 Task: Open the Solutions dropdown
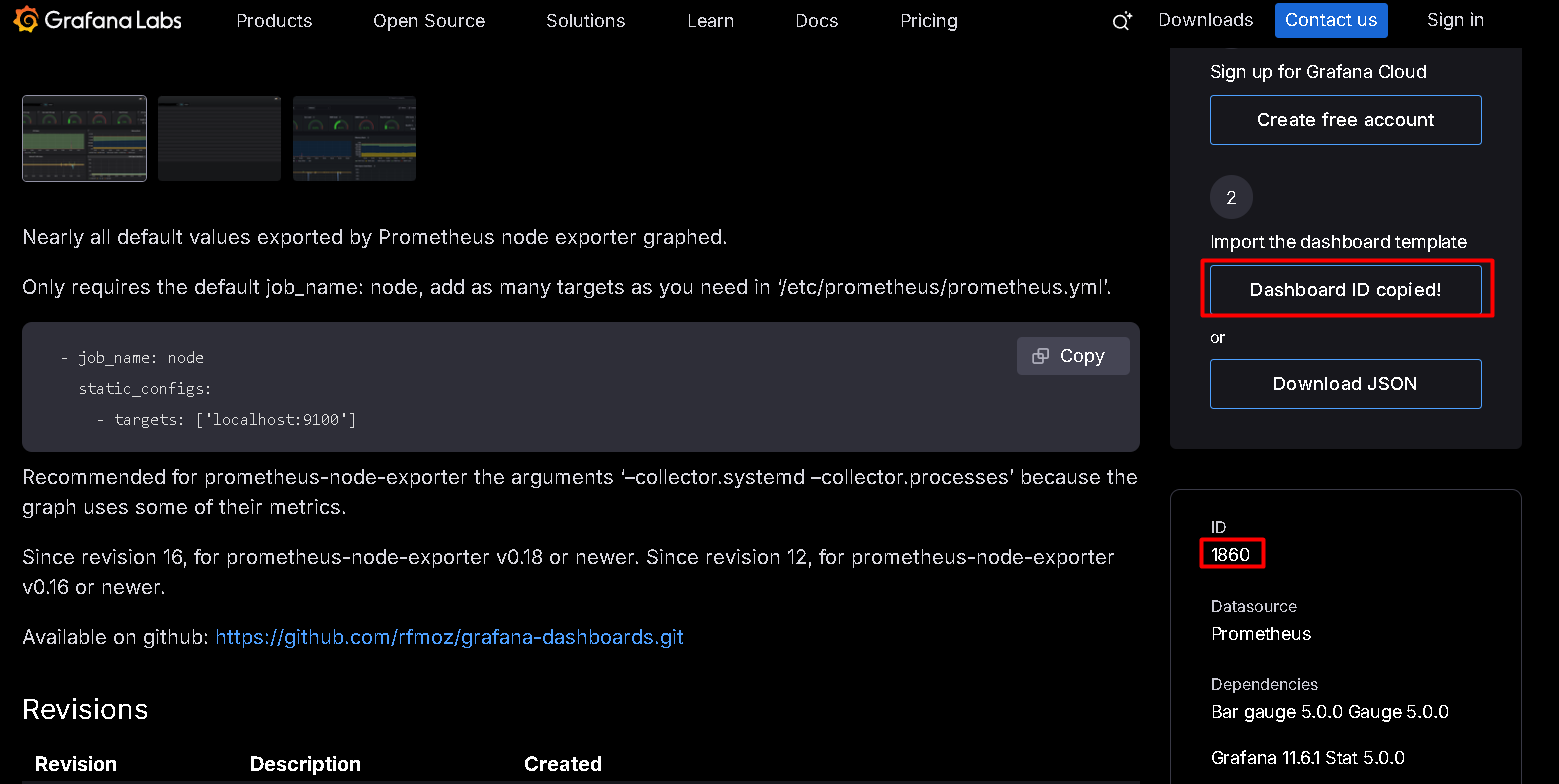click(585, 20)
